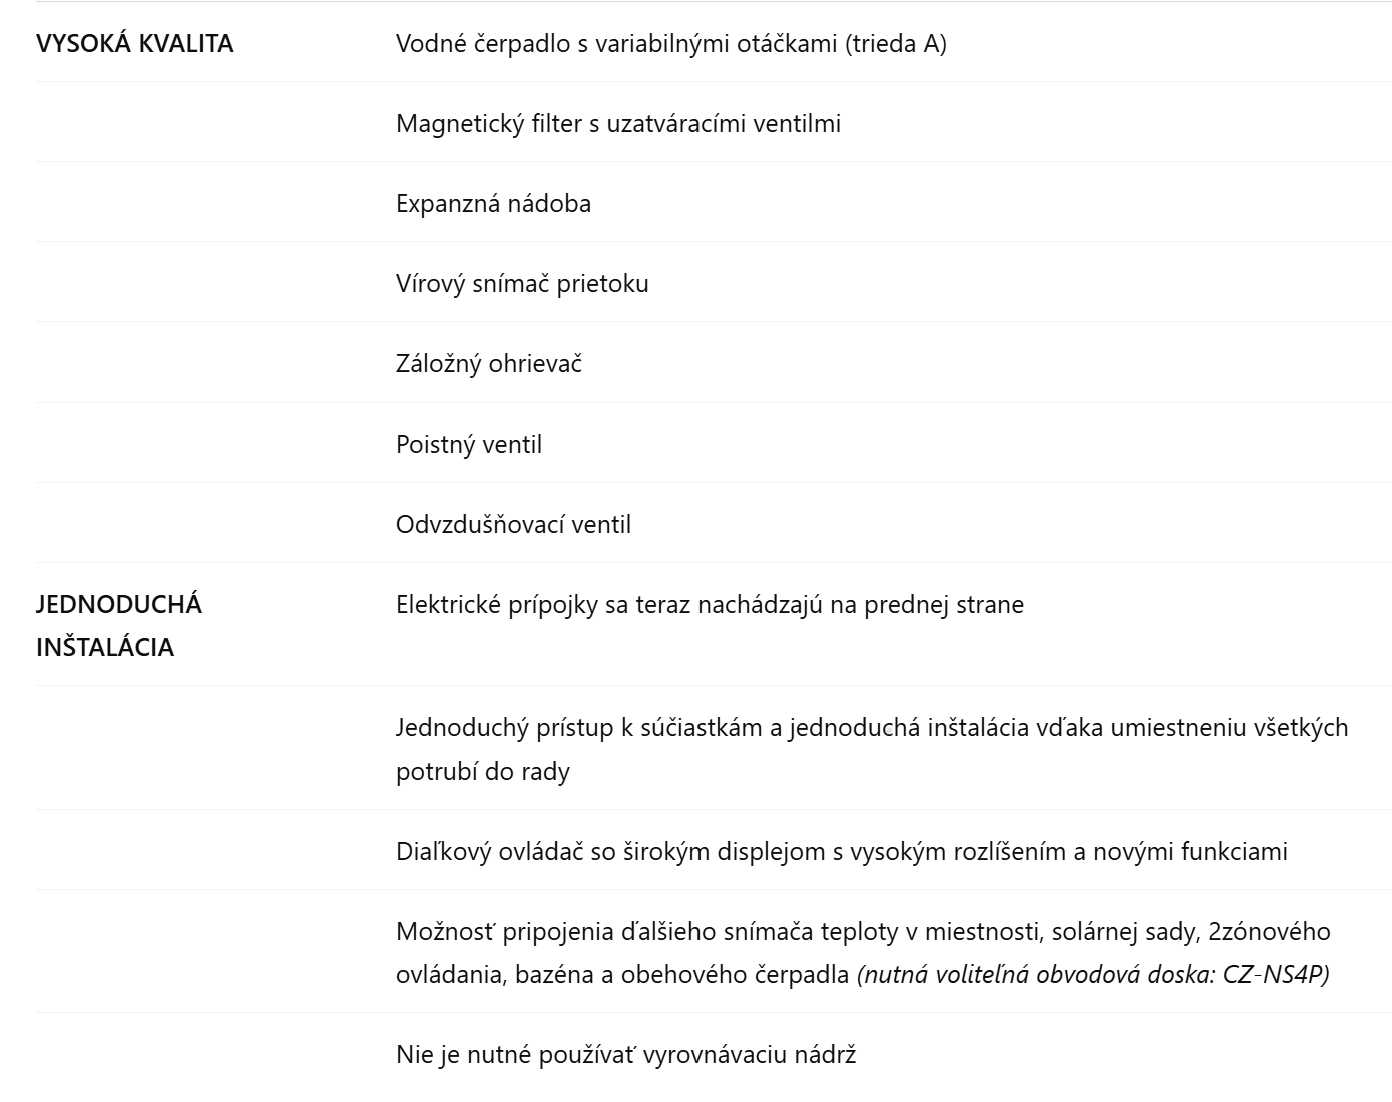The height and width of the screenshot is (1102, 1392).
Task: Click the word '2zónového'
Action: tap(1269, 932)
